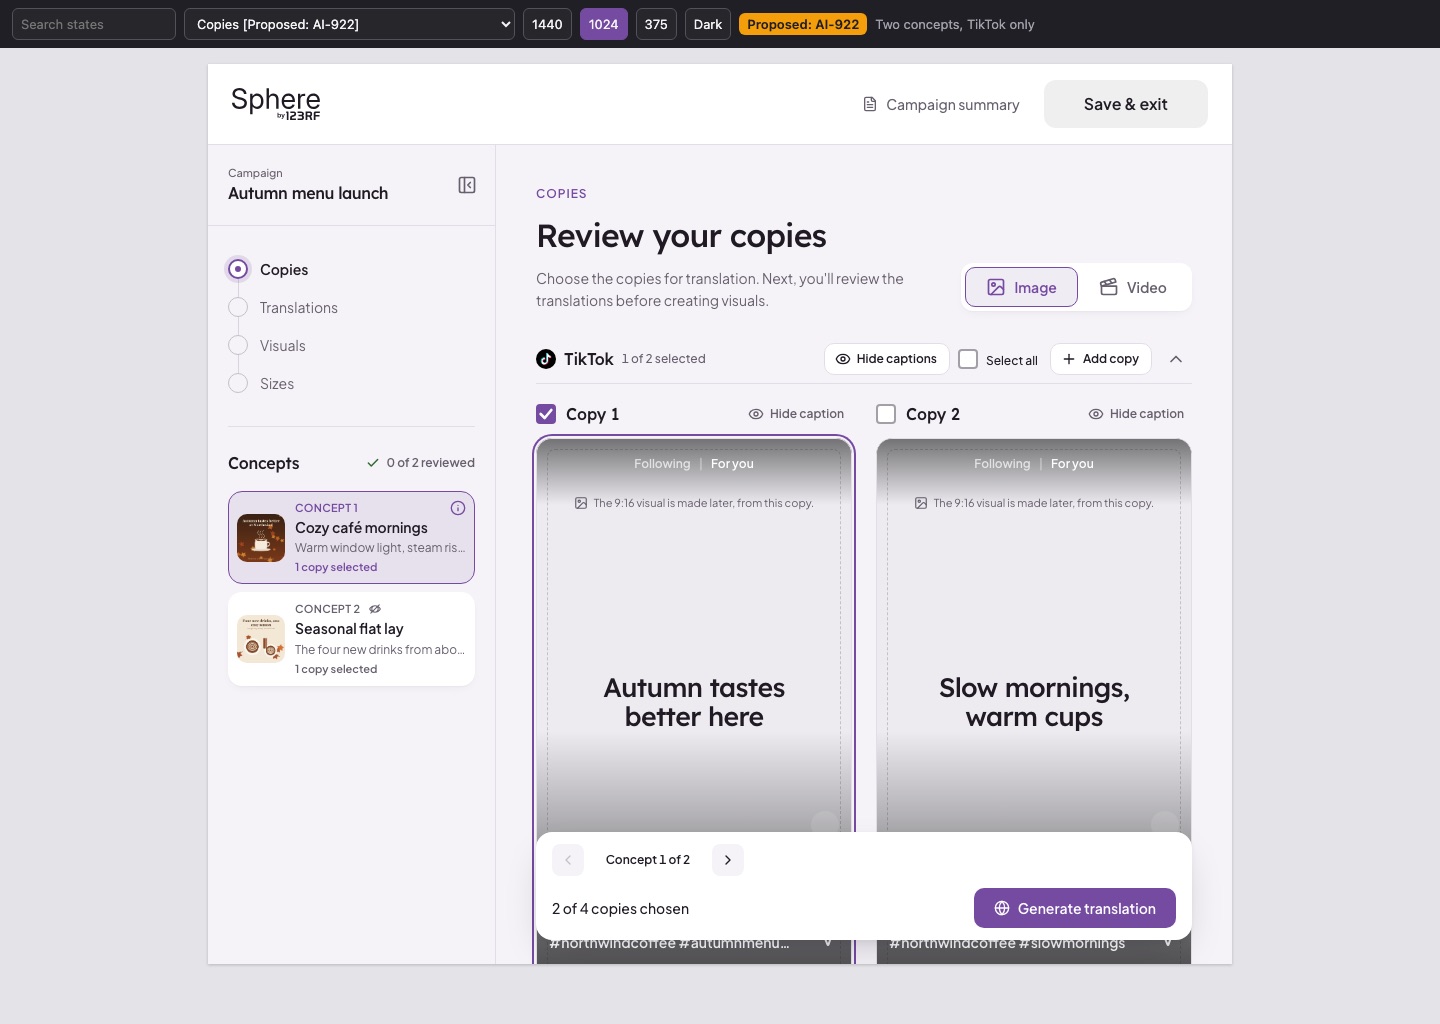The height and width of the screenshot is (1024, 1440).
Task: Click Save & exit button
Action: coord(1126,104)
